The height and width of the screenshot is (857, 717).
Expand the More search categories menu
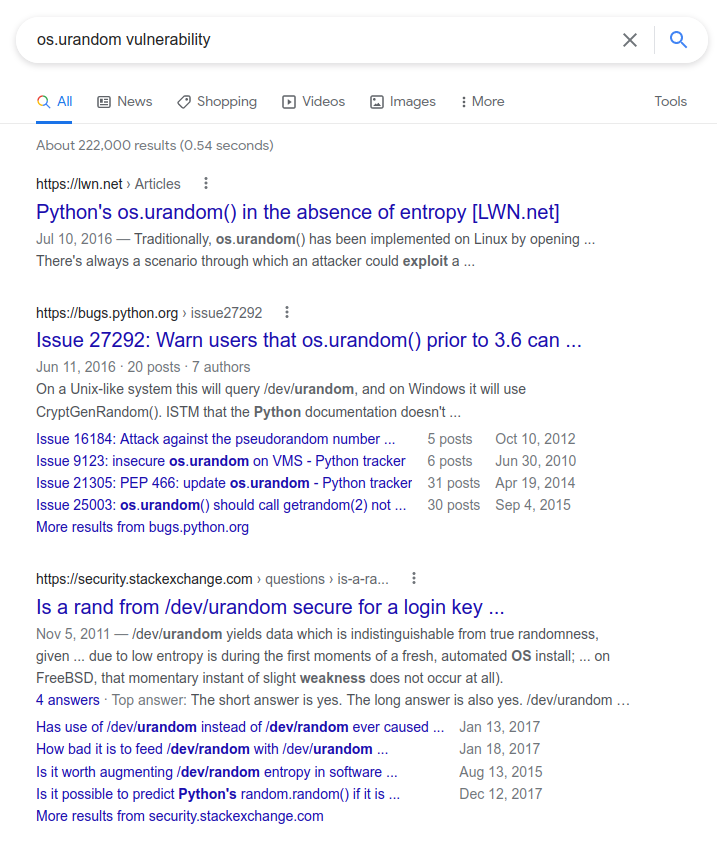point(483,102)
